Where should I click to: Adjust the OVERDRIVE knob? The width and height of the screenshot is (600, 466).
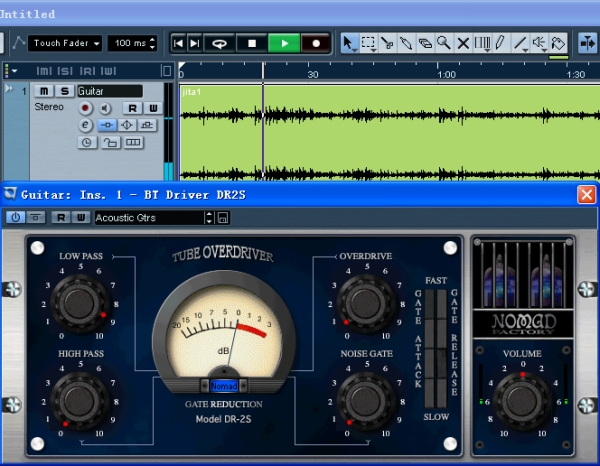366,304
